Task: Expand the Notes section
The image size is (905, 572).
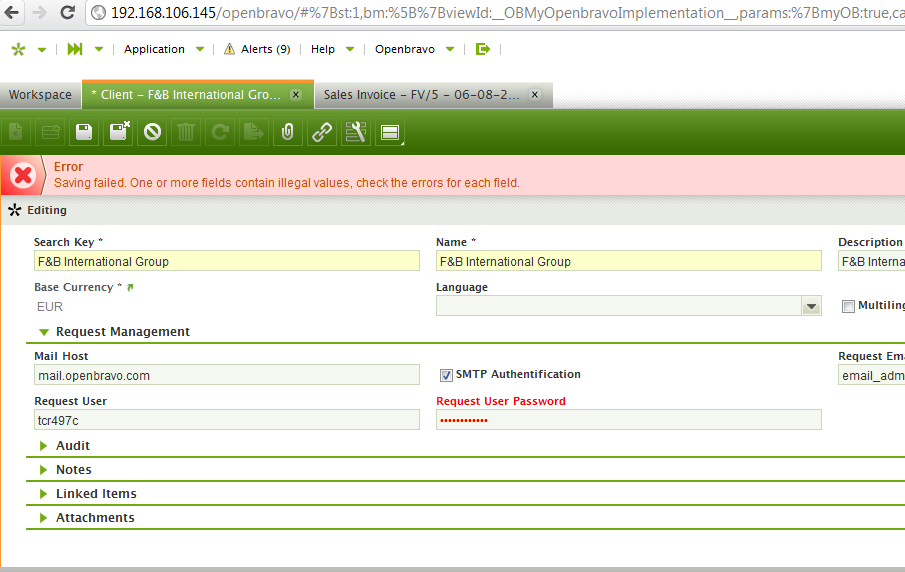Action: click(x=43, y=470)
